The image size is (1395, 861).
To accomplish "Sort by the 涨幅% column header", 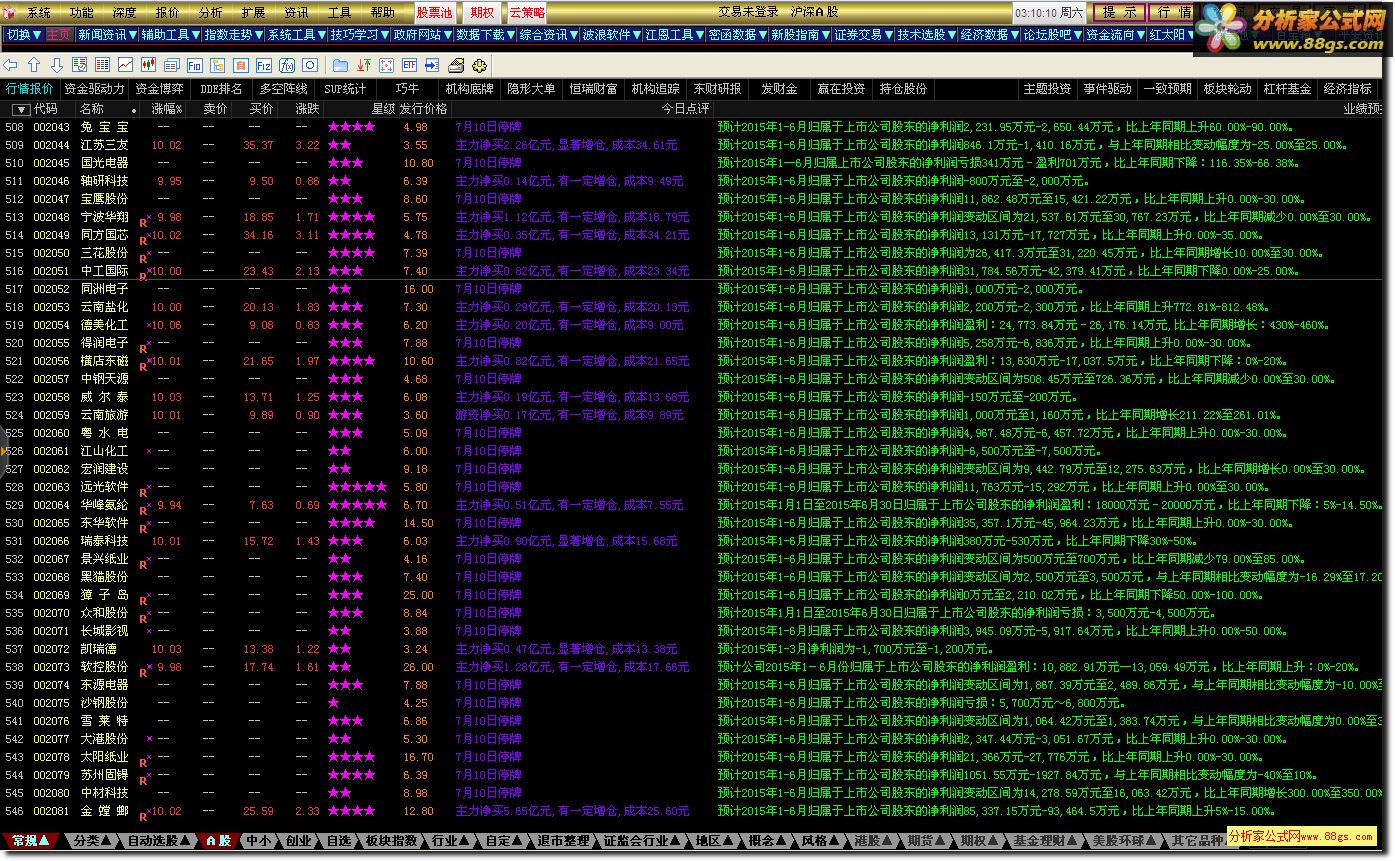I will pyautogui.click(x=167, y=109).
